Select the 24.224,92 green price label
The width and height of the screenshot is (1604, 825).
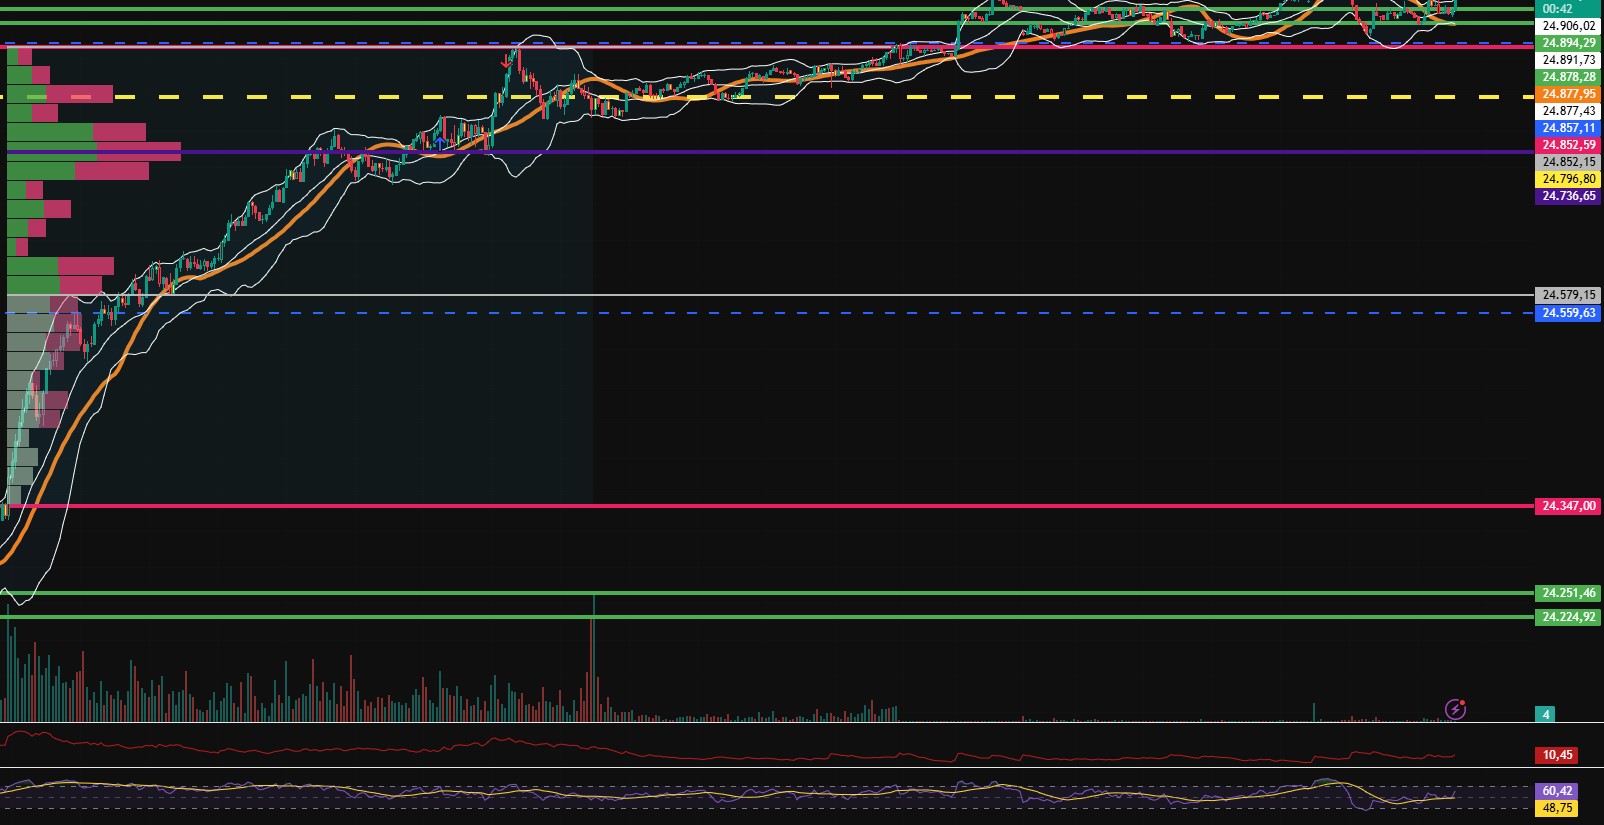(x=1568, y=617)
